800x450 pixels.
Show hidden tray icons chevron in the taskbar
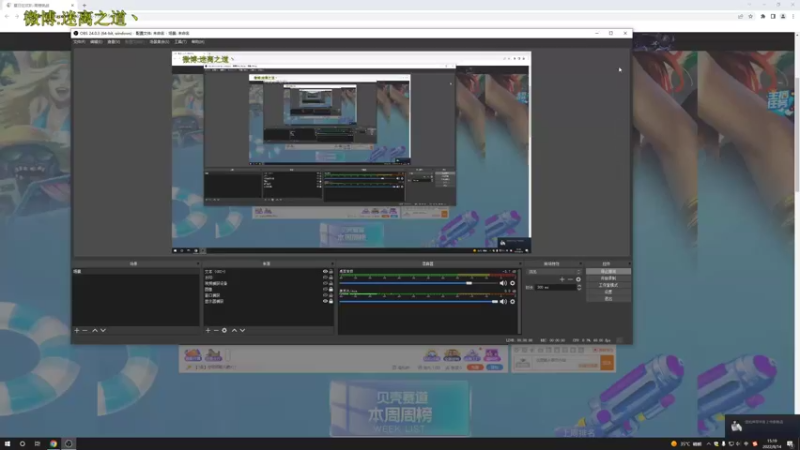(708, 444)
